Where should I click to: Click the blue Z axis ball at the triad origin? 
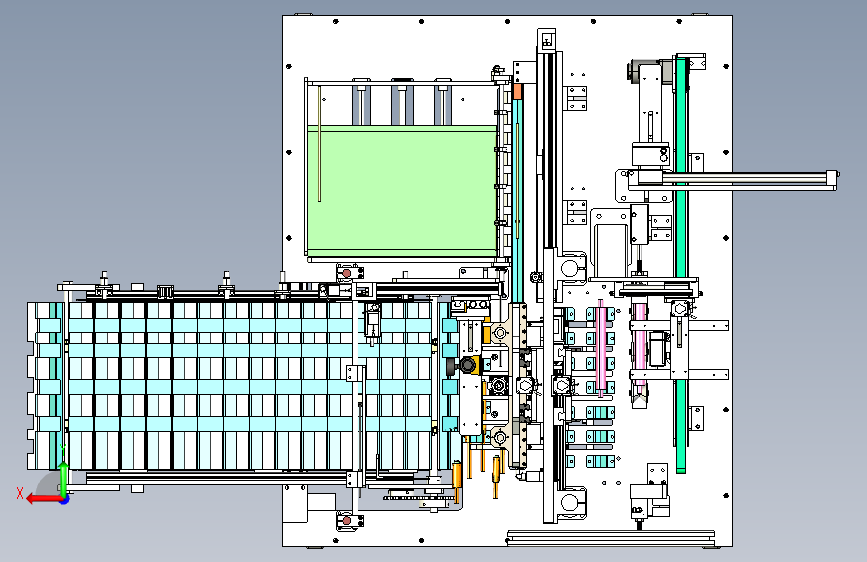(64, 500)
